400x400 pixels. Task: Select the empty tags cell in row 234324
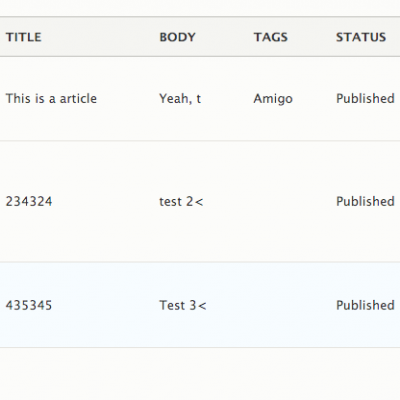click(x=289, y=202)
